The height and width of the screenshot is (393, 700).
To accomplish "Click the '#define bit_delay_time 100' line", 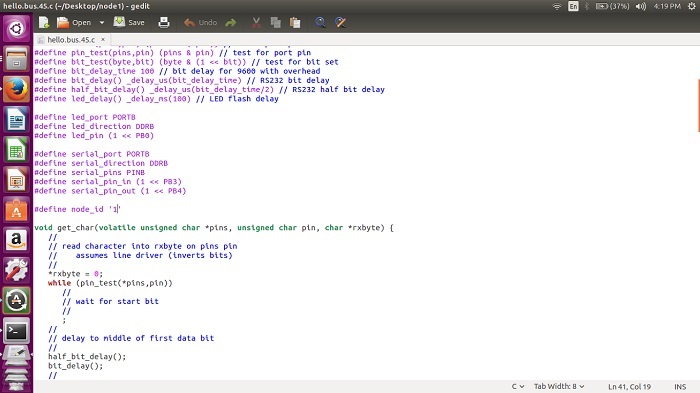I will 177,71.
